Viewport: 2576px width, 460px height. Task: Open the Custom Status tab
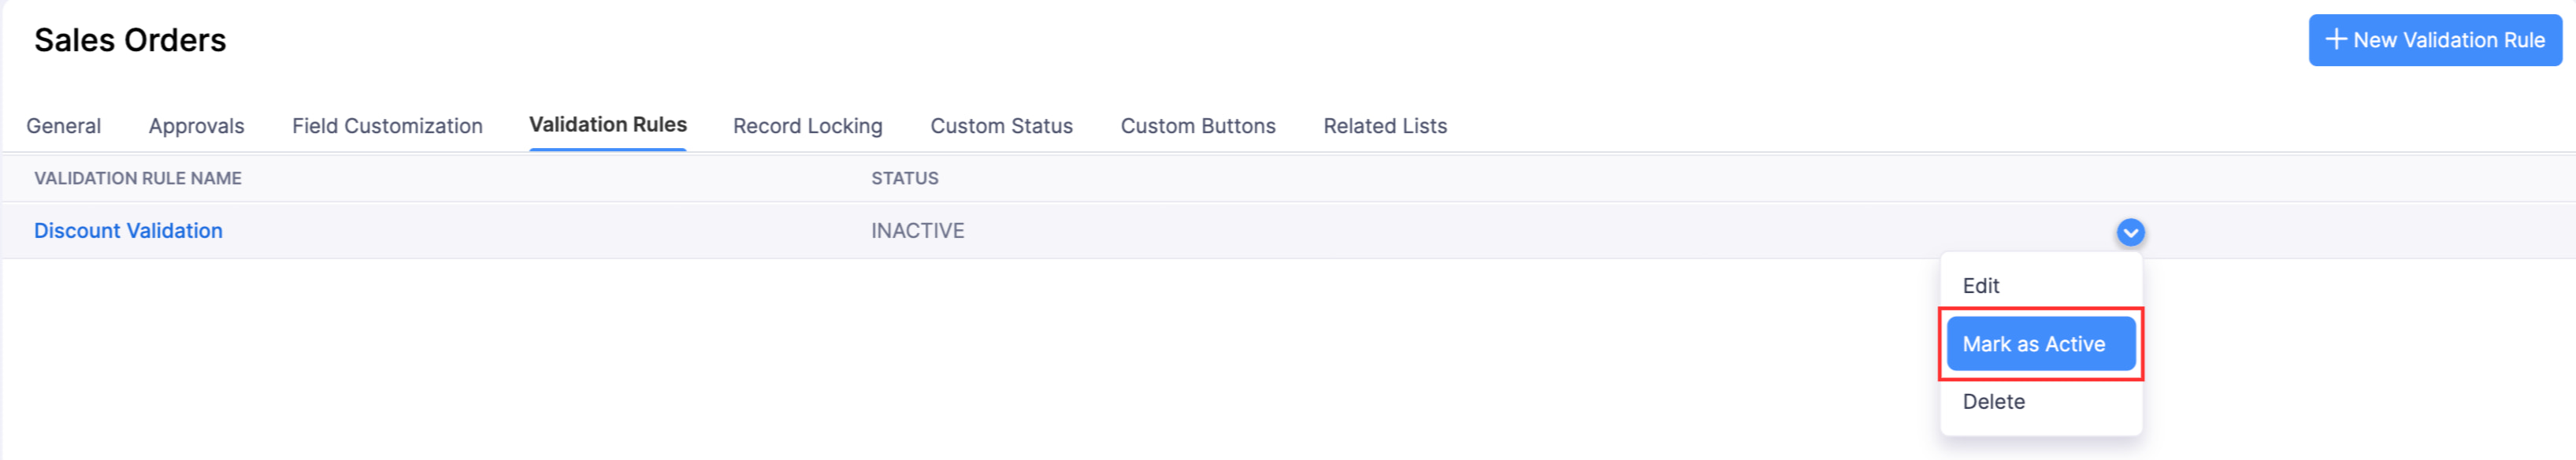(1001, 126)
